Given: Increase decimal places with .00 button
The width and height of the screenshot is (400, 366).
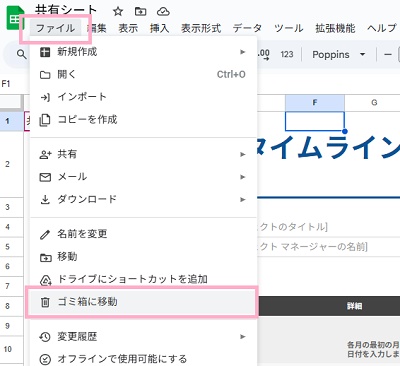Looking at the screenshot, I should 263,54.
